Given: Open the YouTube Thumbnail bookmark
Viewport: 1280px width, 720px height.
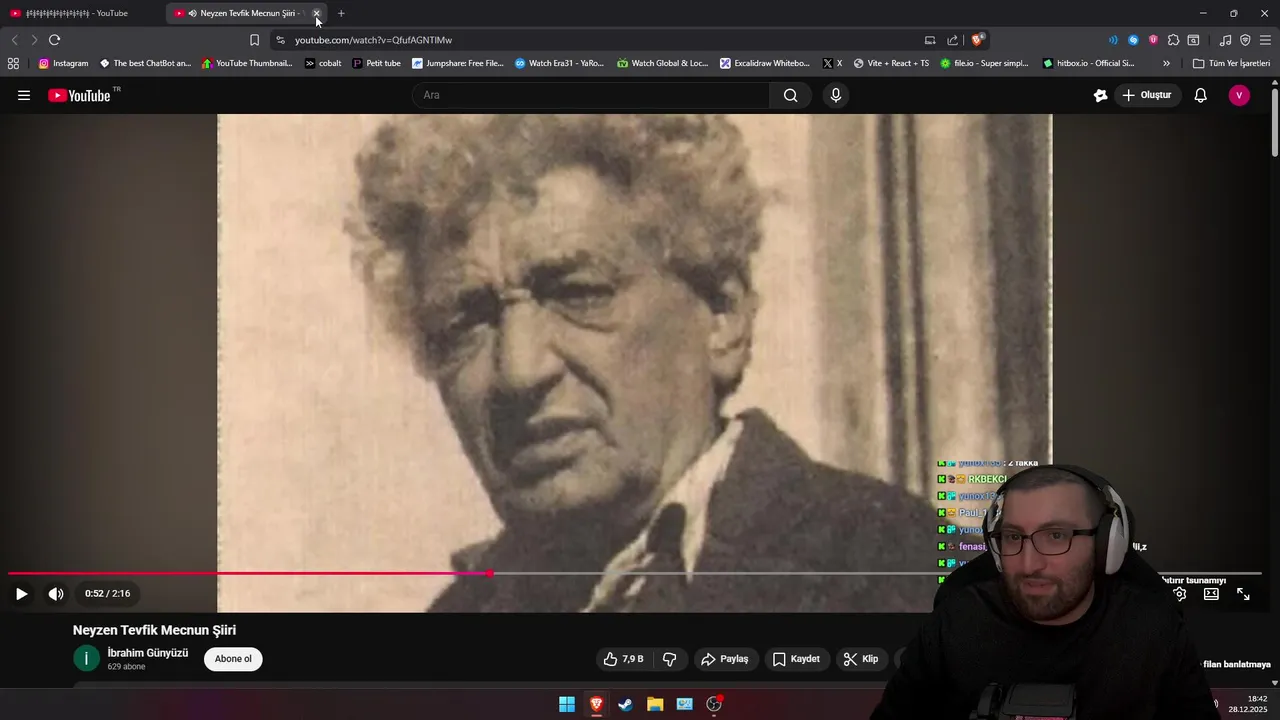Looking at the screenshot, I should (x=247, y=63).
